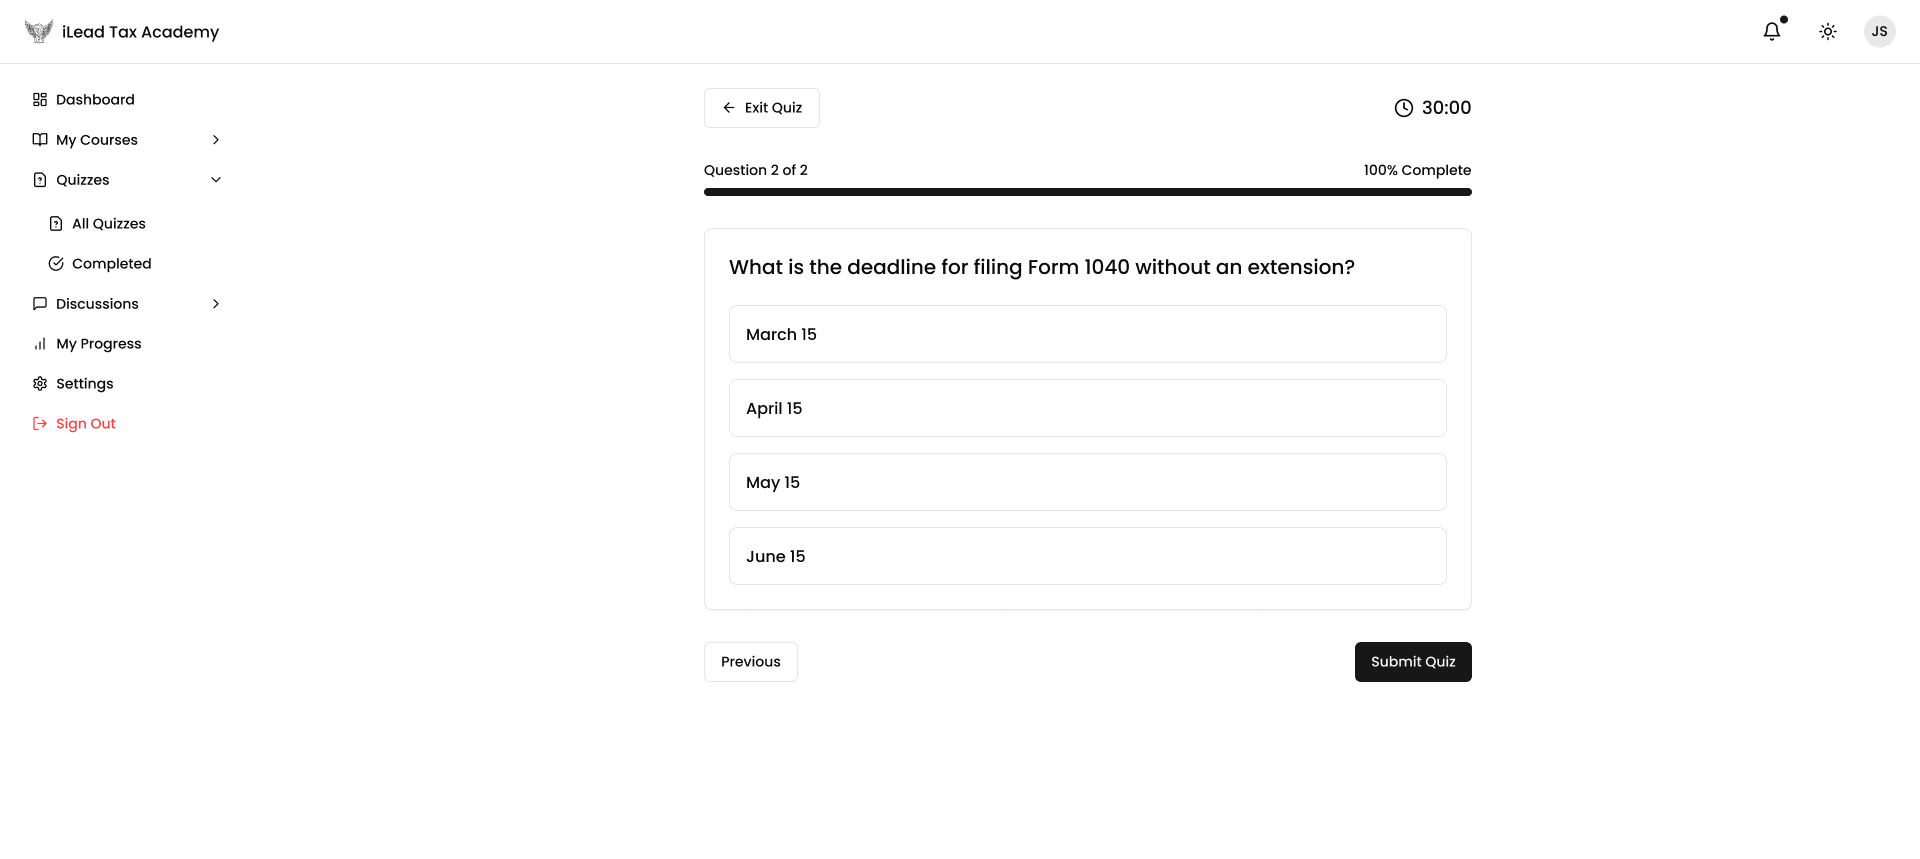Image resolution: width=1920 pixels, height=859 pixels.
Task: Click the My Courses book icon
Action: [40, 140]
